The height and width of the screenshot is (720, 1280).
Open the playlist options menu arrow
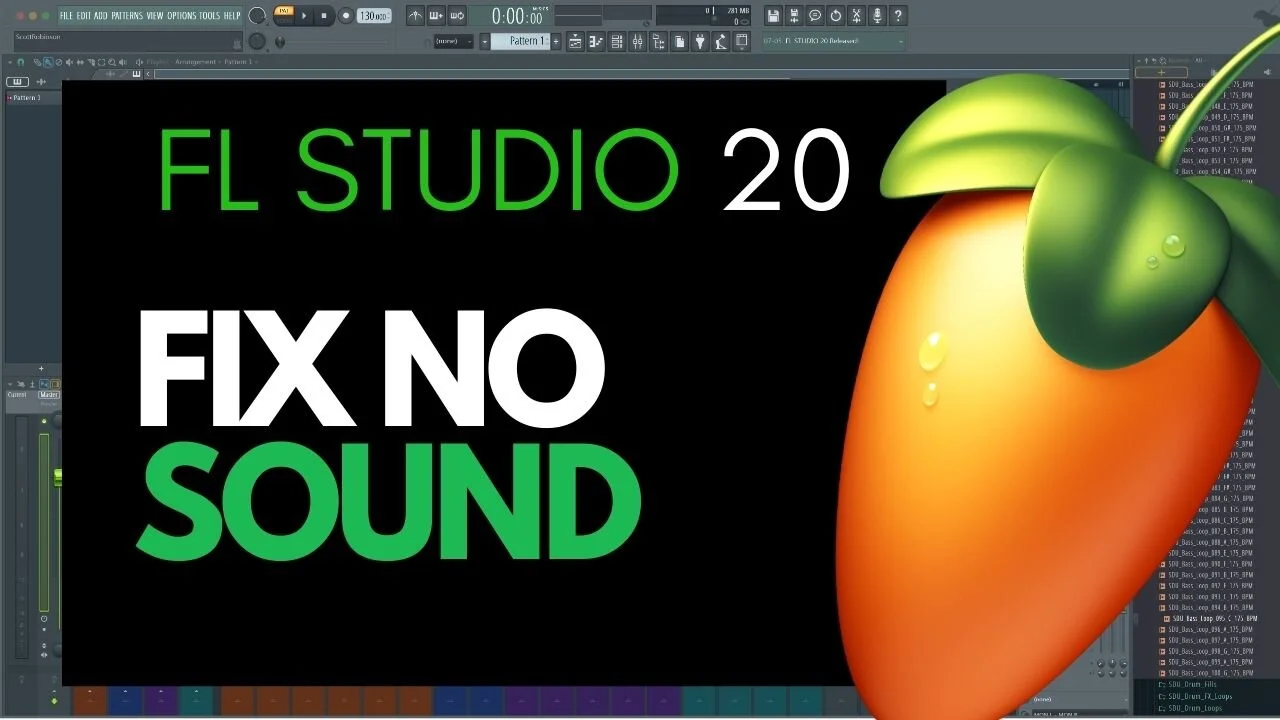pyautogui.click(x=10, y=62)
